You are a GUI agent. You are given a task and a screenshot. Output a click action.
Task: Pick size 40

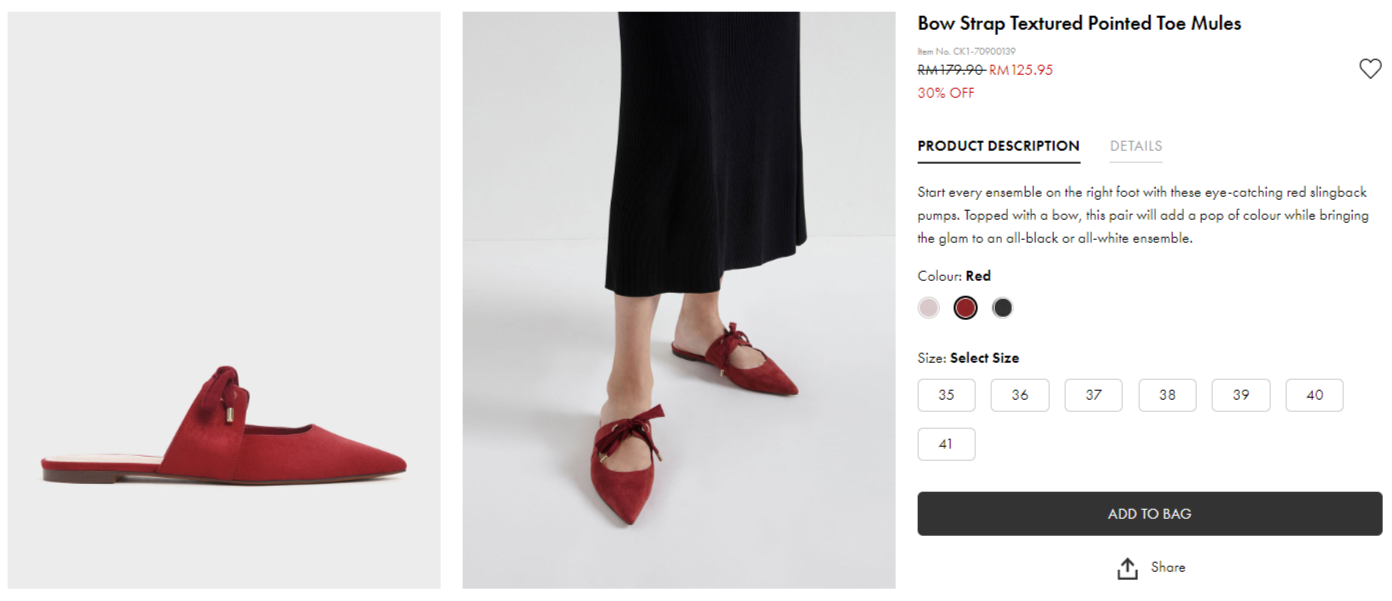pos(1314,395)
